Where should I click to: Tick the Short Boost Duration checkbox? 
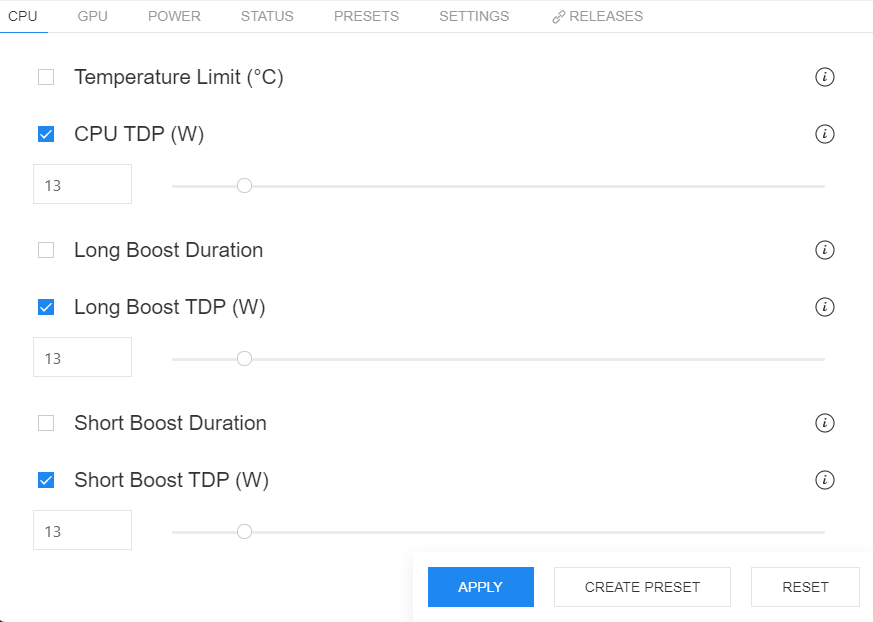point(46,423)
